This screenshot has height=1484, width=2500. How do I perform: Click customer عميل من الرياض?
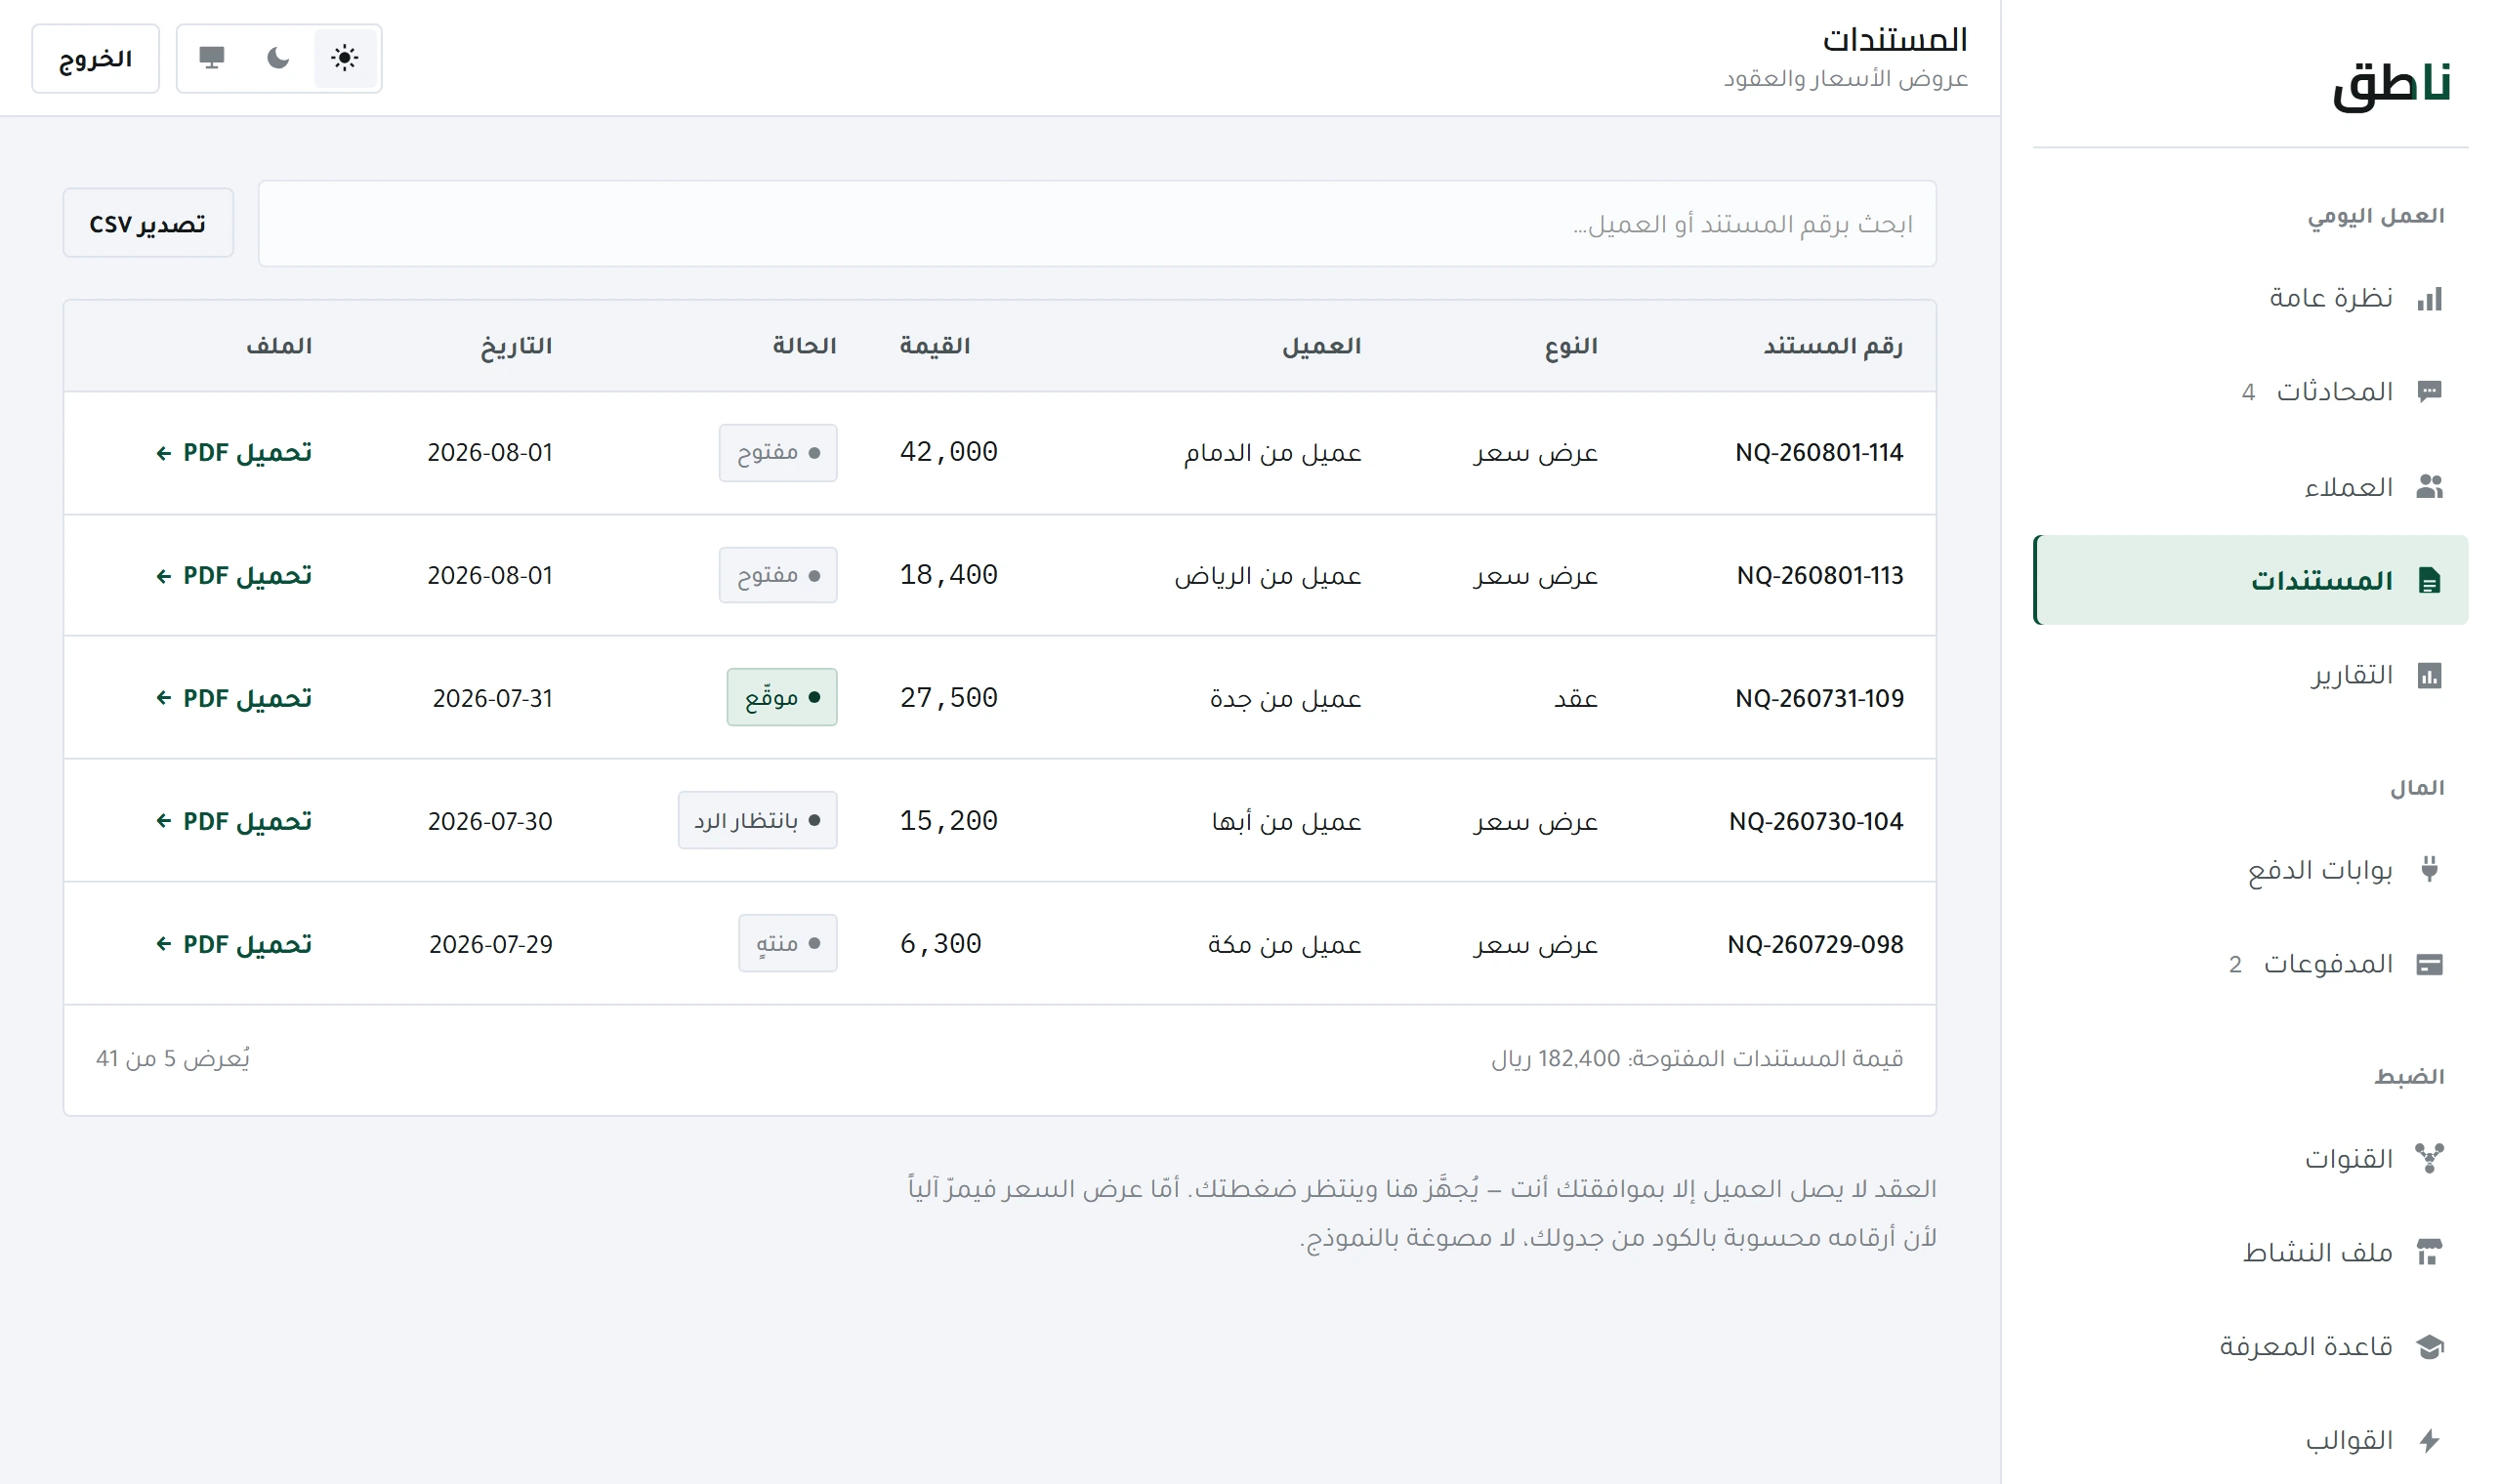point(1268,576)
